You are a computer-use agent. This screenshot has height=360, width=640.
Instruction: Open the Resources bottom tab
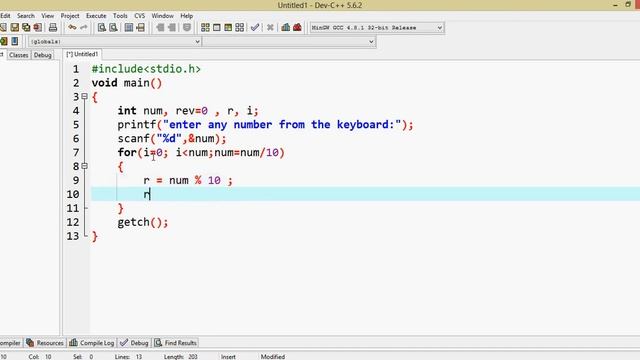coord(45,343)
